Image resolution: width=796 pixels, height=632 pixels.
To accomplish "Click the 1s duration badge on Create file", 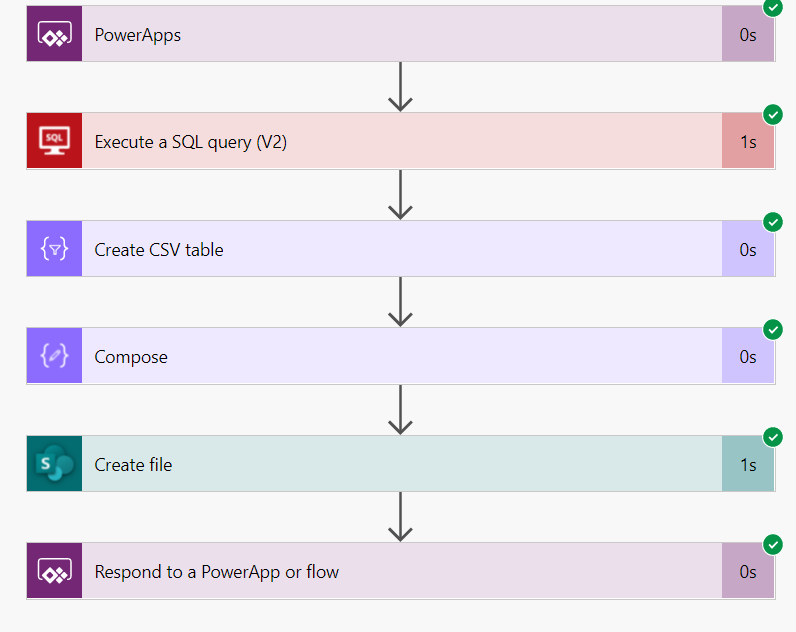I will pyautogui.click(x=748, y=464).
